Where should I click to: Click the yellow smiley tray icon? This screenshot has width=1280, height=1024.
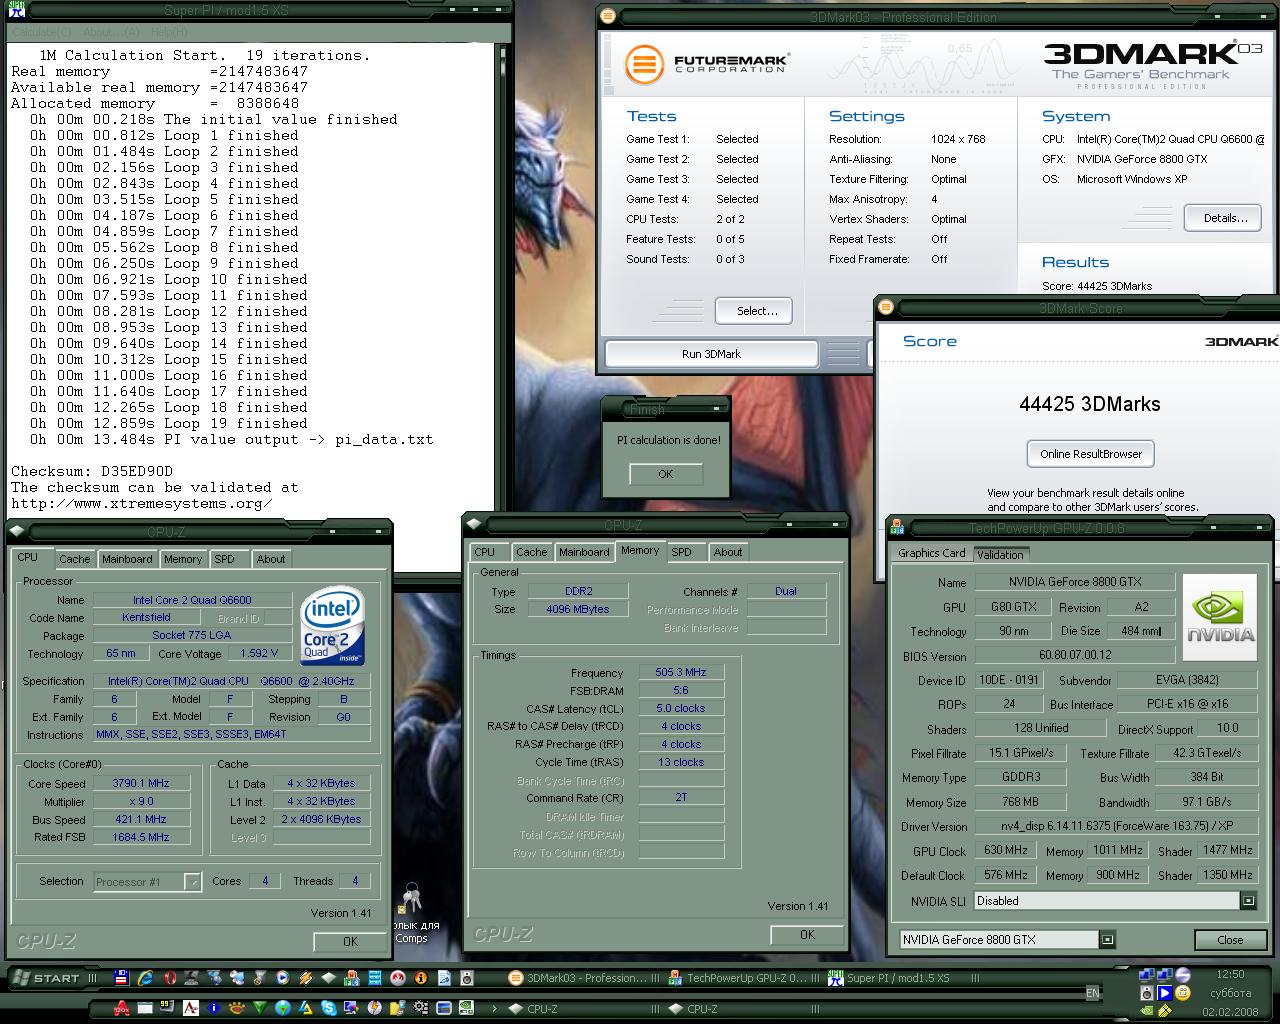click(x=1183, y=993)
